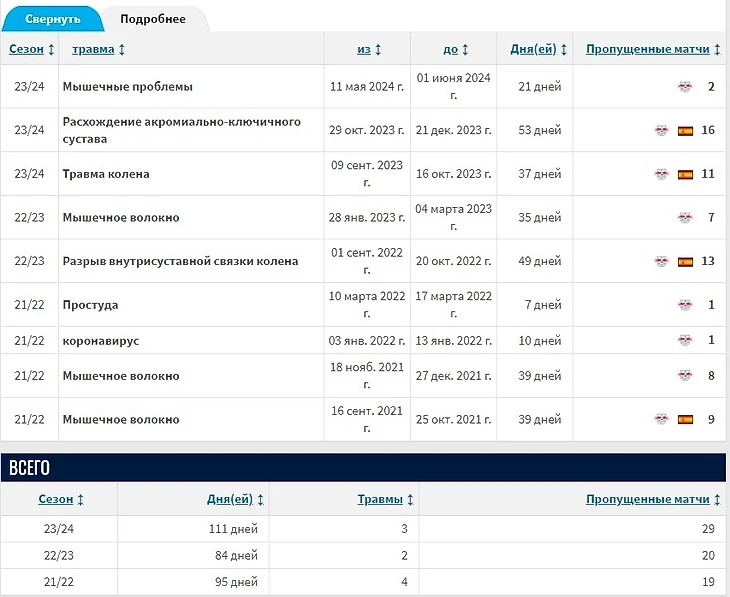Click RB Leipzig logo in коронавирус row
The width and height of the screenshot is (730, 597).
pyautogui.click(x=685, y=341)
